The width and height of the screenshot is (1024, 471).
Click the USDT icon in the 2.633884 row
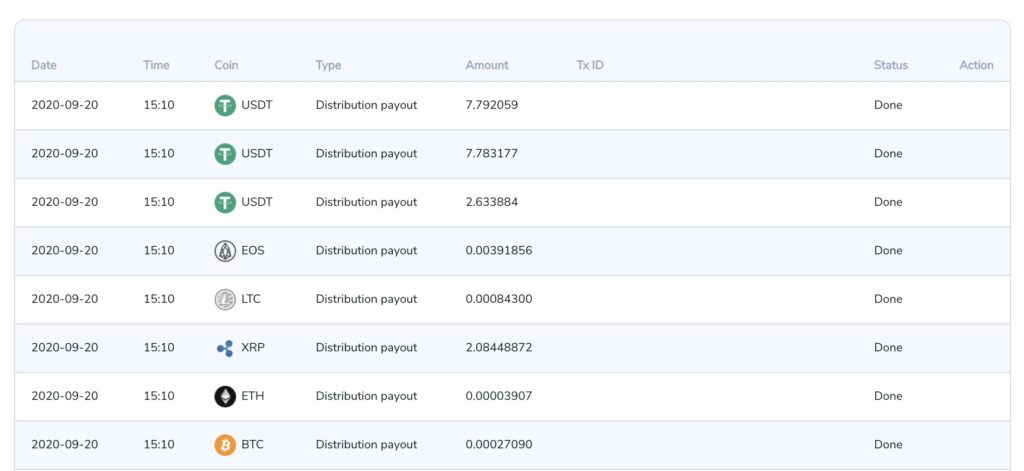(x=225, y=202)
